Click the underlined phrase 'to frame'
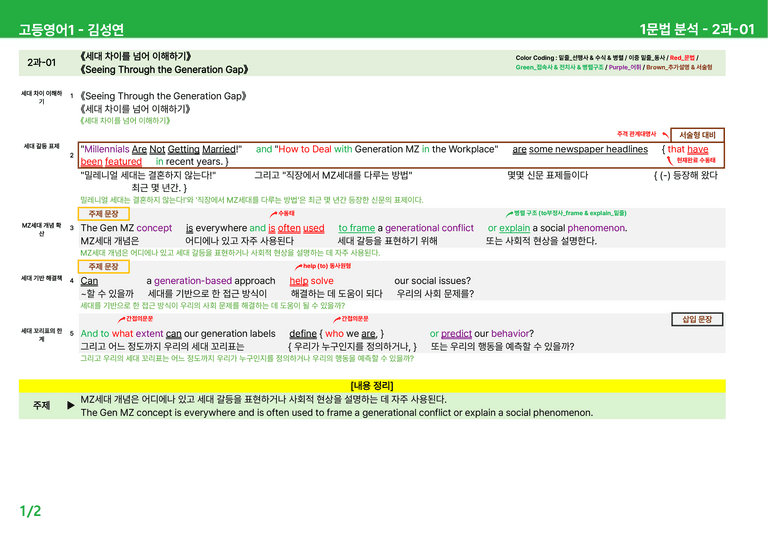768x543 pixels. tap(357, 228)
